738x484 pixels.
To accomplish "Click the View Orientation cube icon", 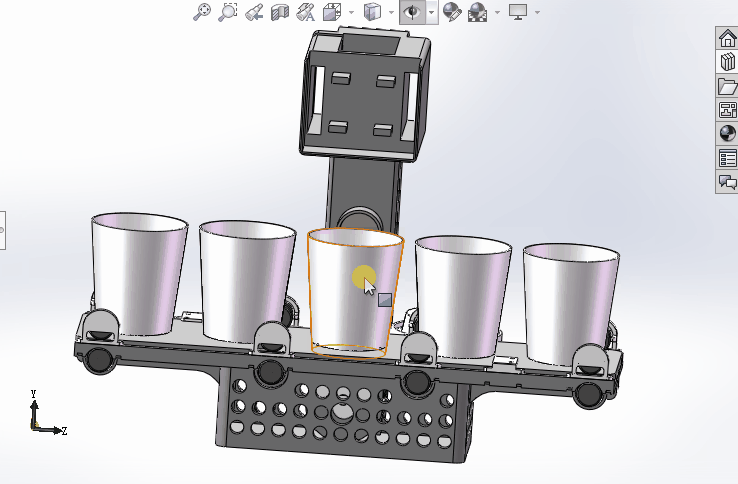I will (332, 12).
